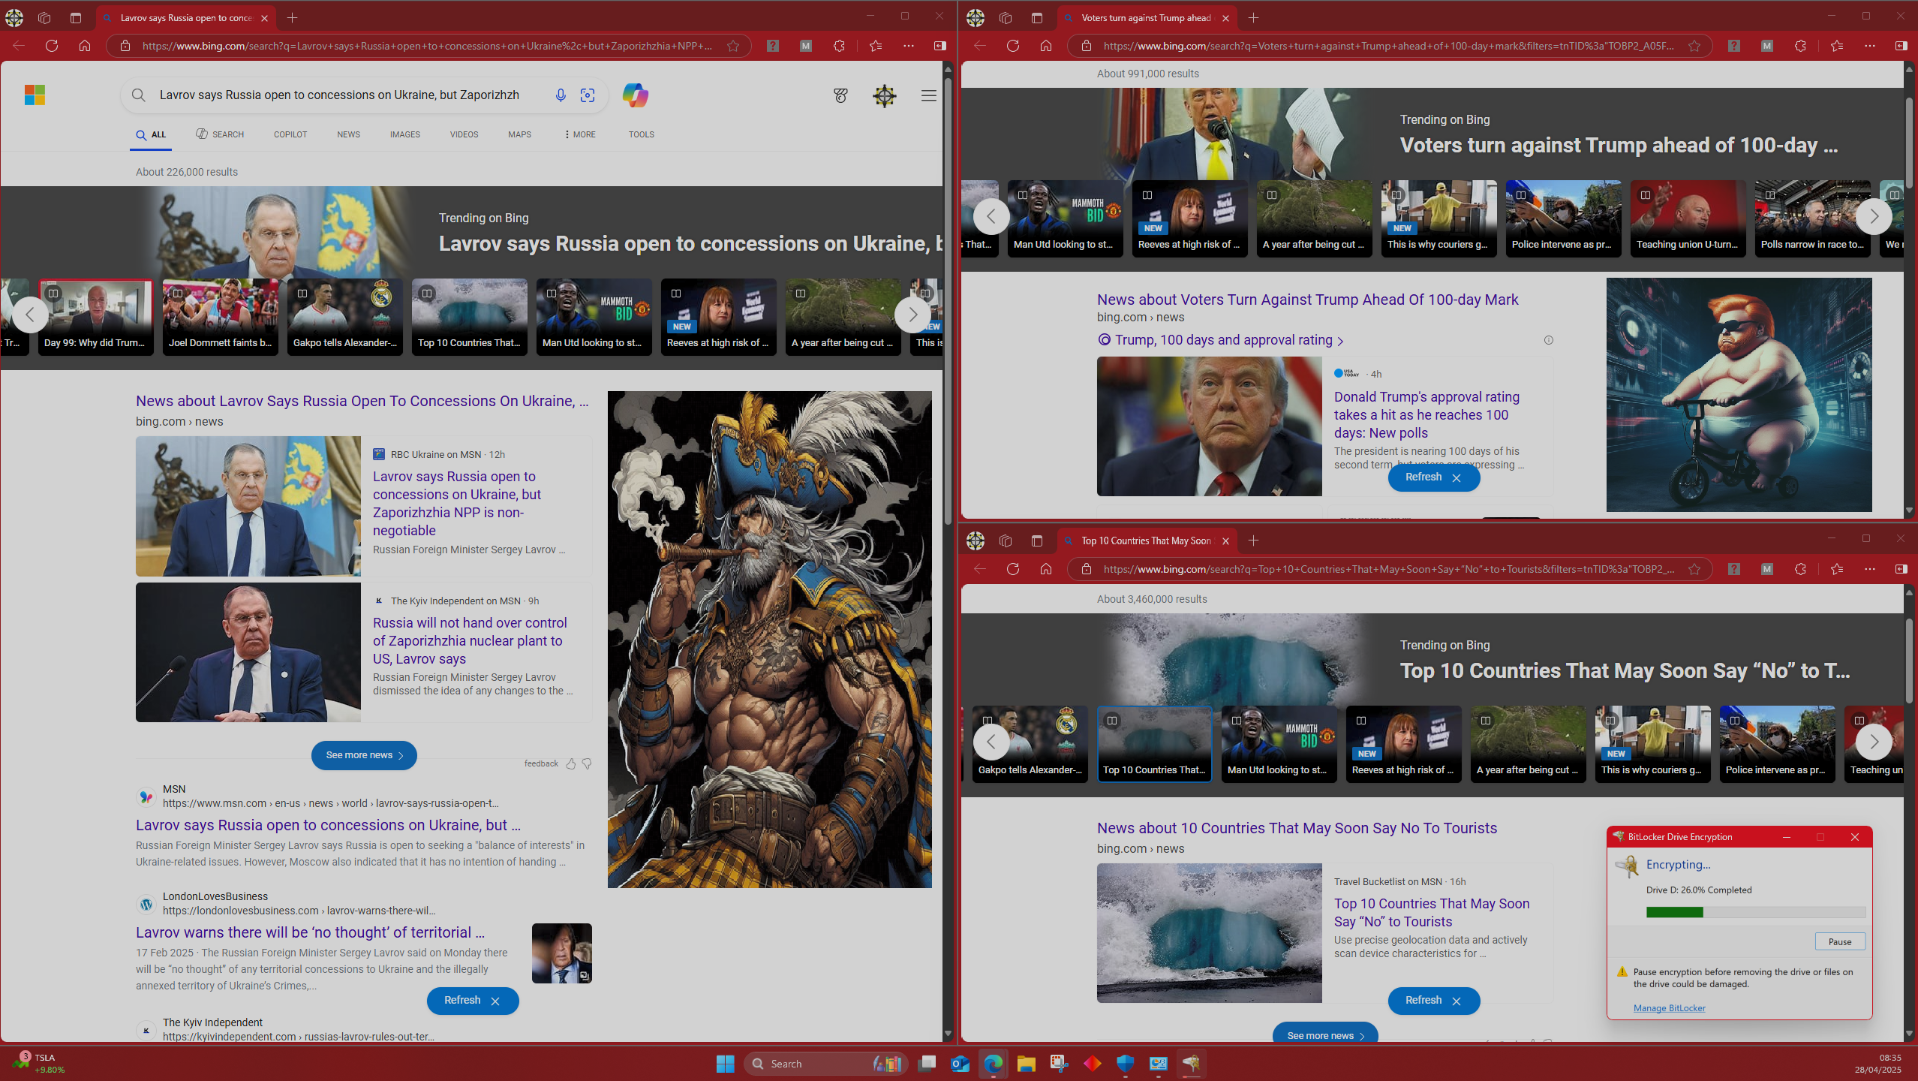
Task: Move trending carousel left in Top 10 Countries window
Action: (x=991, y=741)
